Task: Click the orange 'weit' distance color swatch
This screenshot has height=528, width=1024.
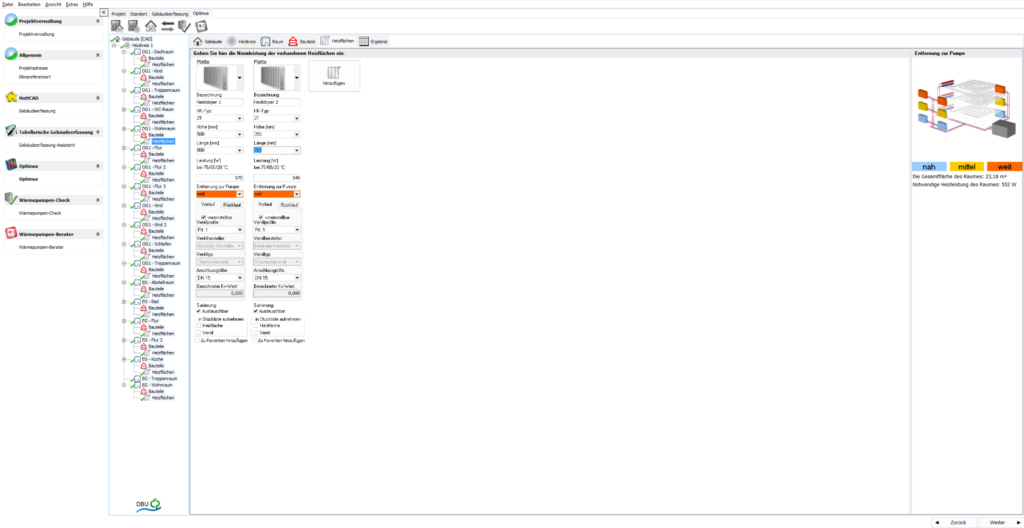Action: (x=1004, y=166)
